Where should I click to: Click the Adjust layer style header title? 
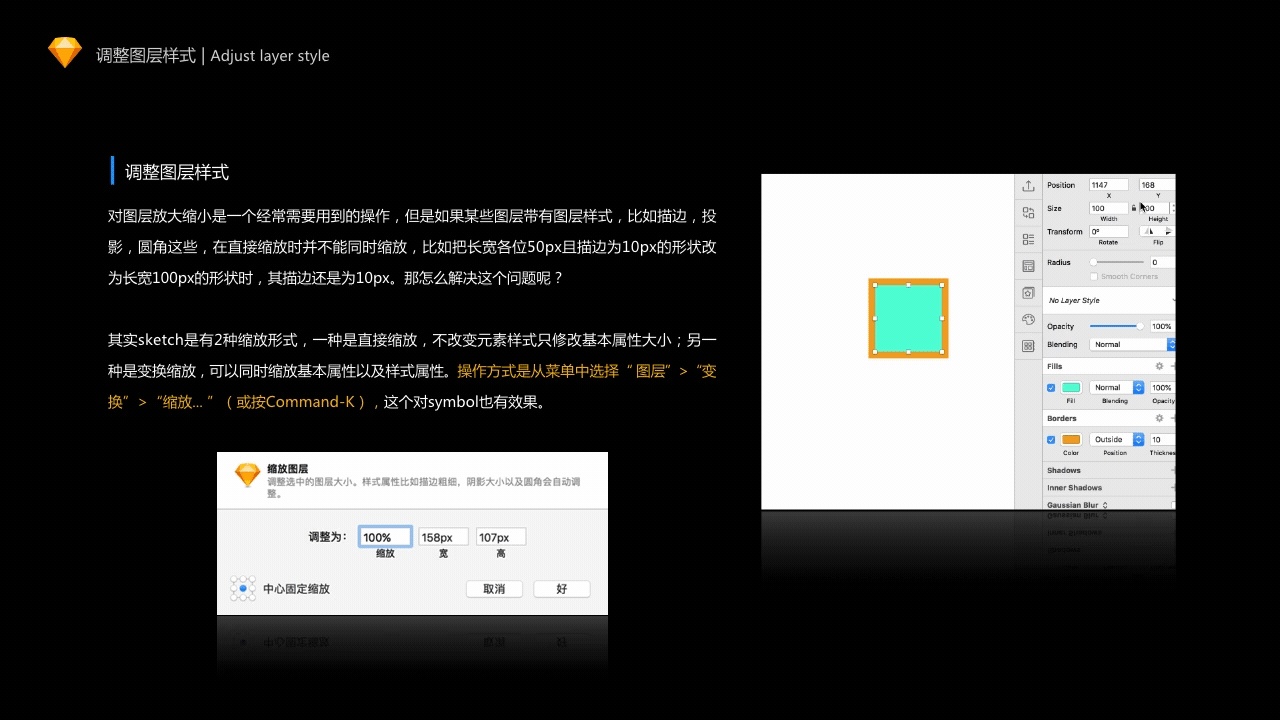tap(270, 56)
